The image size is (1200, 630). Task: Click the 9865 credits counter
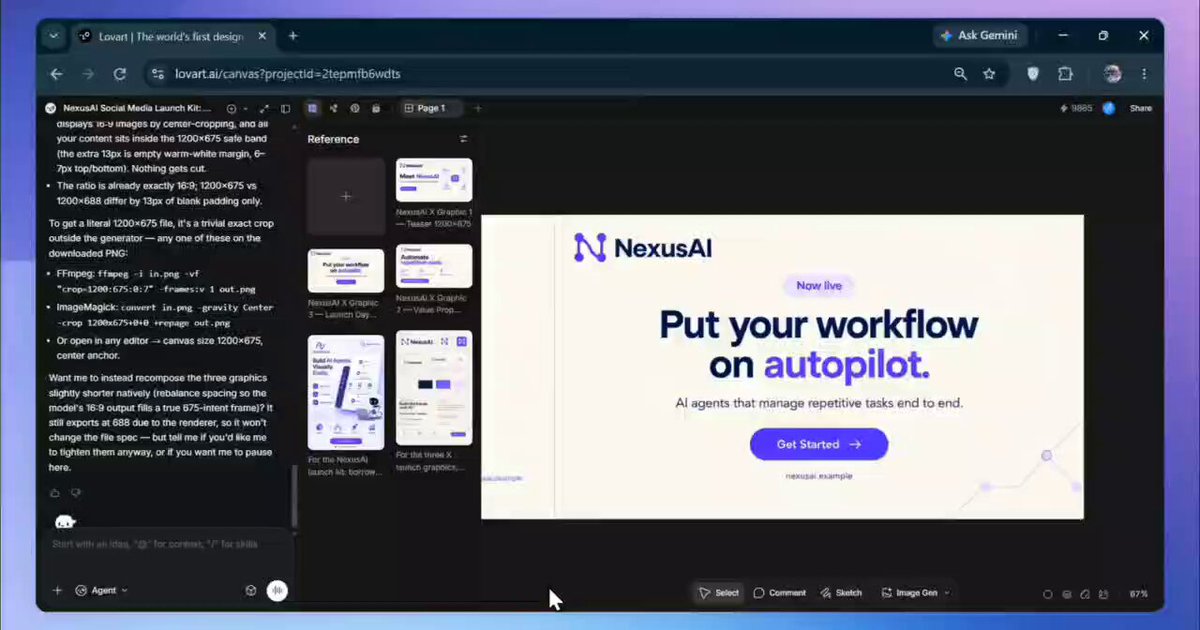pos(1076,108)
